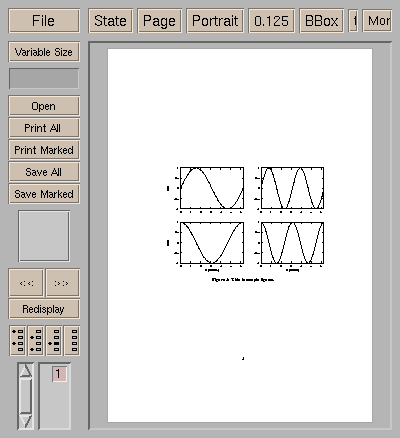Viewport: 400px width, 438px height.
Task: Click the empty title field below Variable Size
Action: pyautogui.click(x=44, y=79)
